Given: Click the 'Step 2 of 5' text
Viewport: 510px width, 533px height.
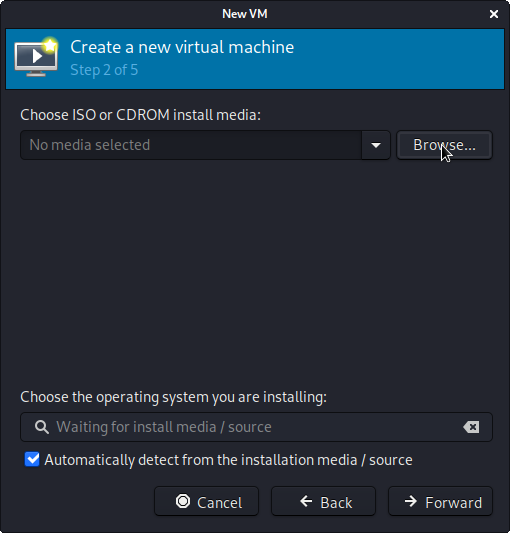Looking at the screenshot, I should click(104, 70).
